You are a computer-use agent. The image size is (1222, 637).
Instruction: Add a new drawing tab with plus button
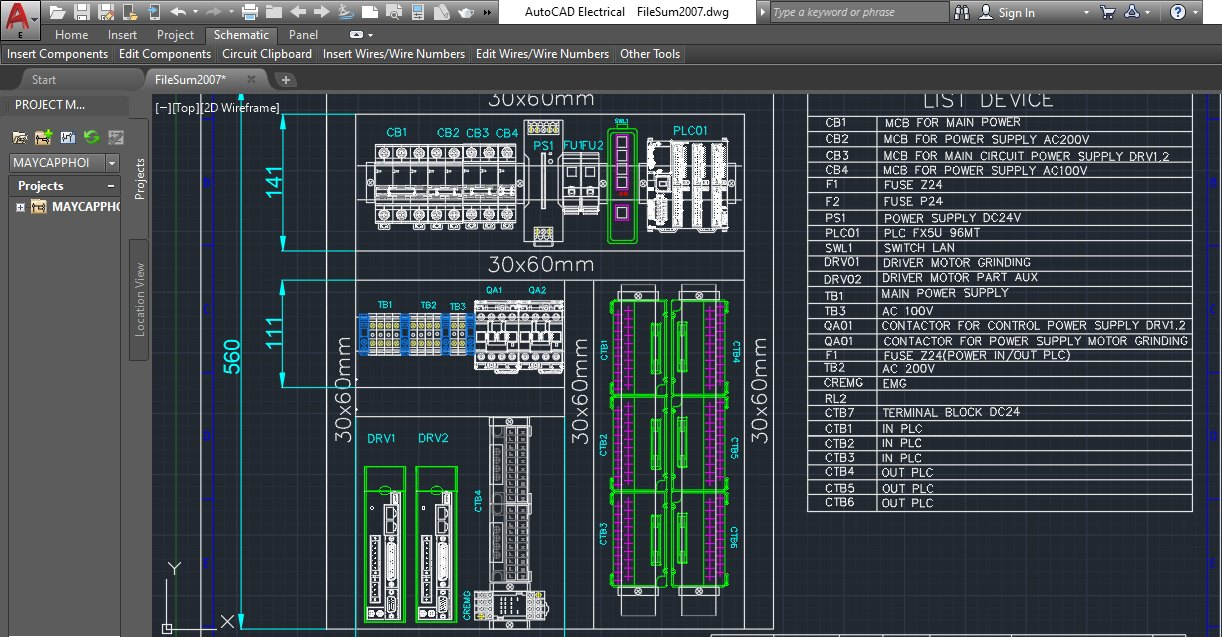285,80
